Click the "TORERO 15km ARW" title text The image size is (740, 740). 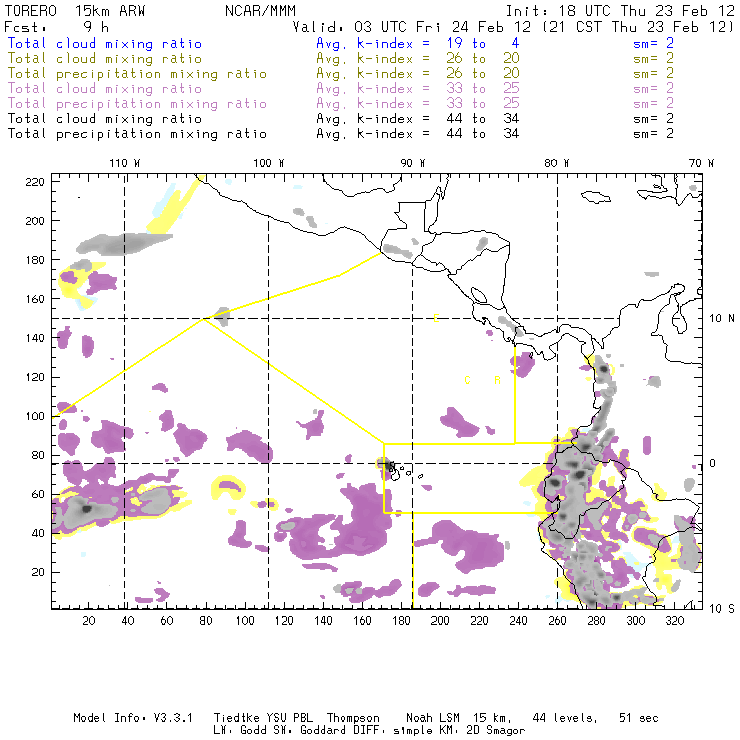click(x=75, y=11)
